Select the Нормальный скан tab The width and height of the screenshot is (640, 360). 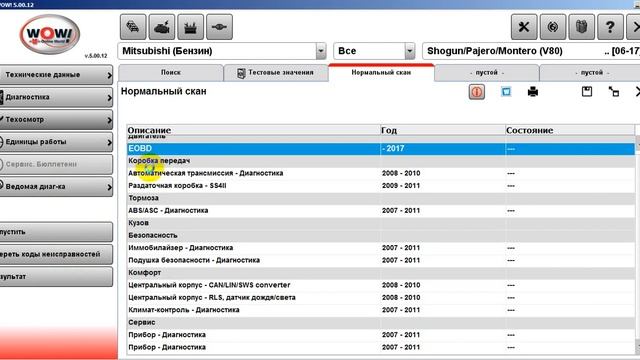tap(381, 72)
